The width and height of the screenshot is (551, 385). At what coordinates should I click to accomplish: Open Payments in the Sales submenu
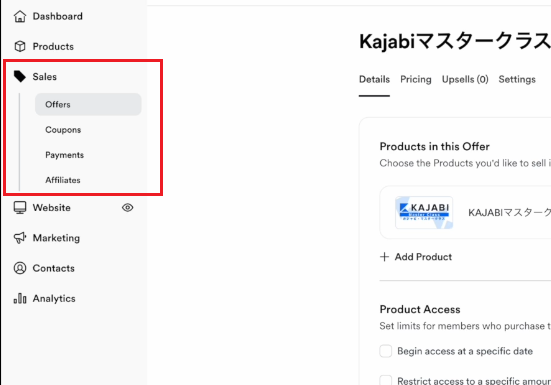click(64, 155)
